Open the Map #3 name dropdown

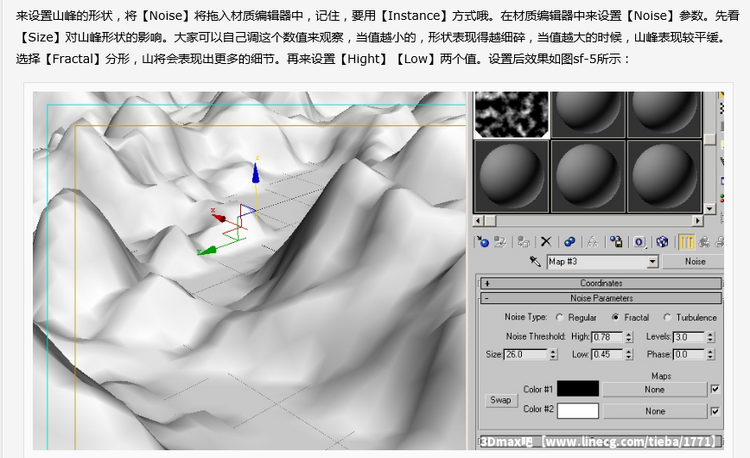[x=652, y=262]
